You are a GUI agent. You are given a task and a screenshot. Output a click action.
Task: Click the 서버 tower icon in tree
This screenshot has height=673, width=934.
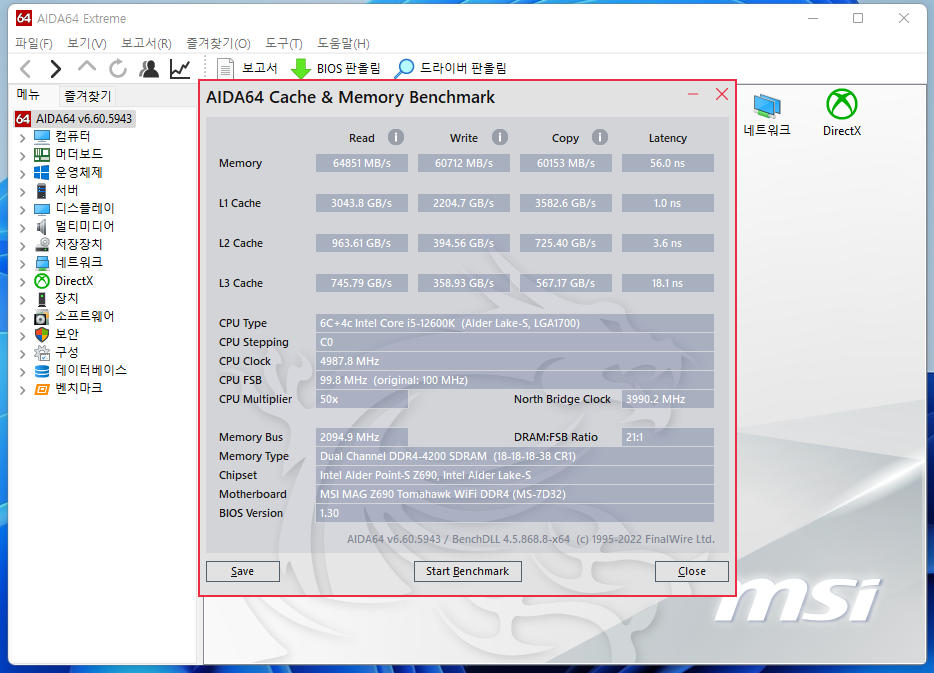[42, 191]
